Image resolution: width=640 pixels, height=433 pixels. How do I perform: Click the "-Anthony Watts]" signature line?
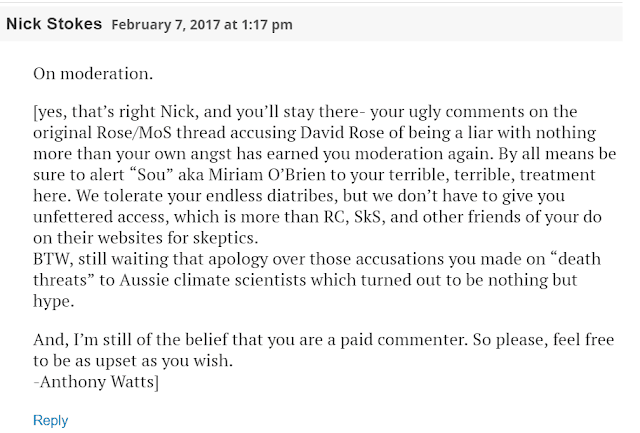point(96,382)
